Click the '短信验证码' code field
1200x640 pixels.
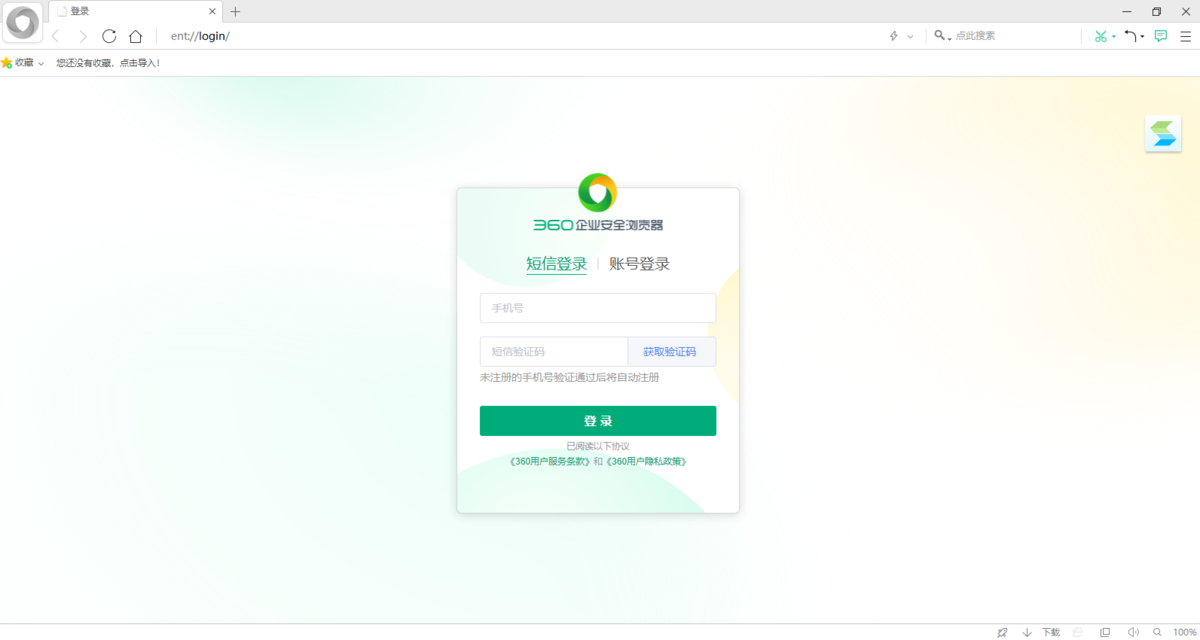[x=554, y=352]
